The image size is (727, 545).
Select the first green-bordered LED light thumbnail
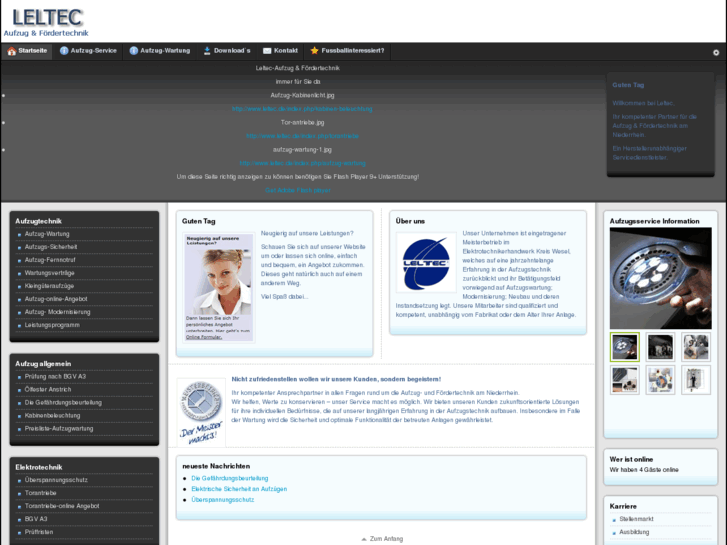625,347
